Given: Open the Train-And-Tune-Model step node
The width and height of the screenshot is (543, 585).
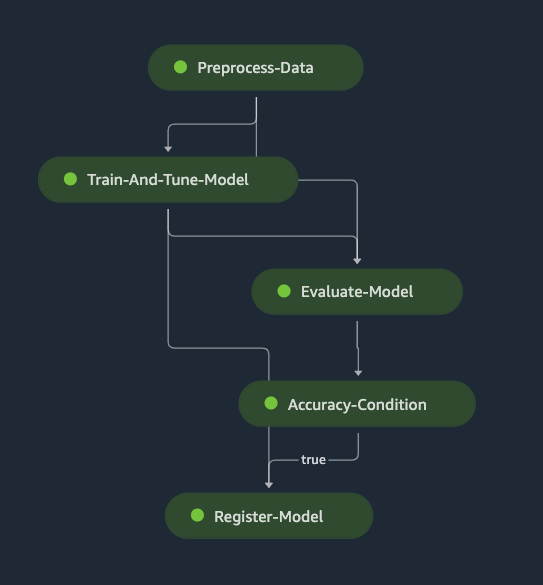Looking at the screenshot, I should pos(168,179).
